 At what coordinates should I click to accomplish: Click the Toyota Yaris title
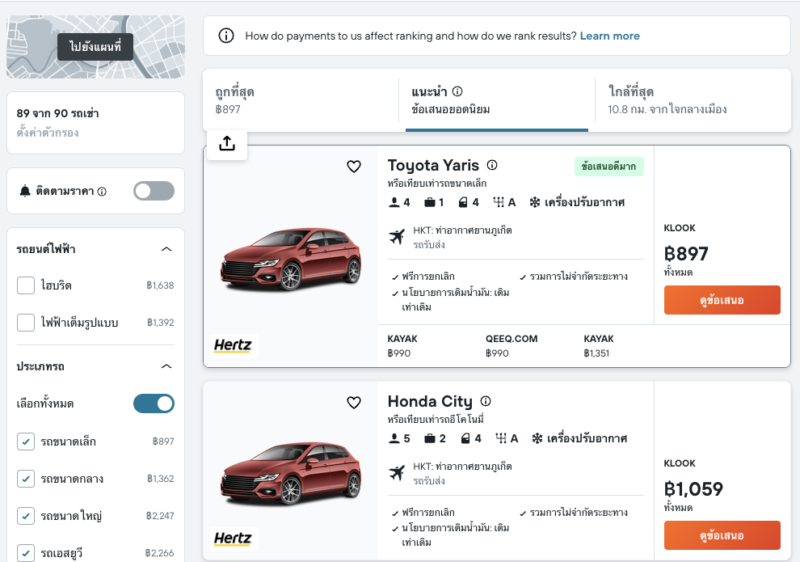[x=433, y=165]
